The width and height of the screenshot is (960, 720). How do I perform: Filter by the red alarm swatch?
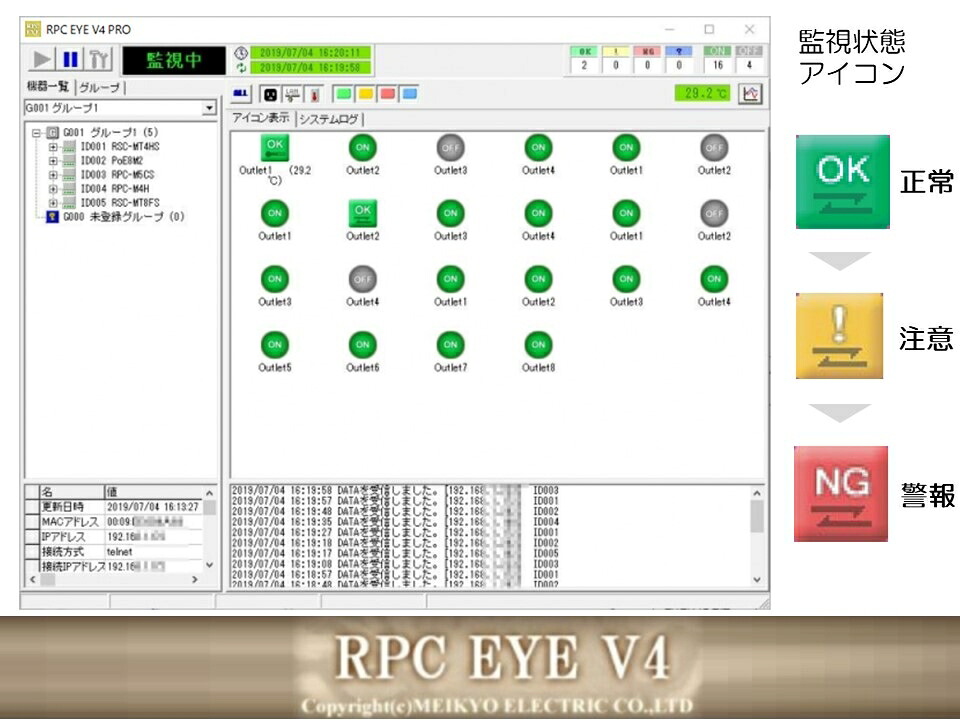(387, 94)
